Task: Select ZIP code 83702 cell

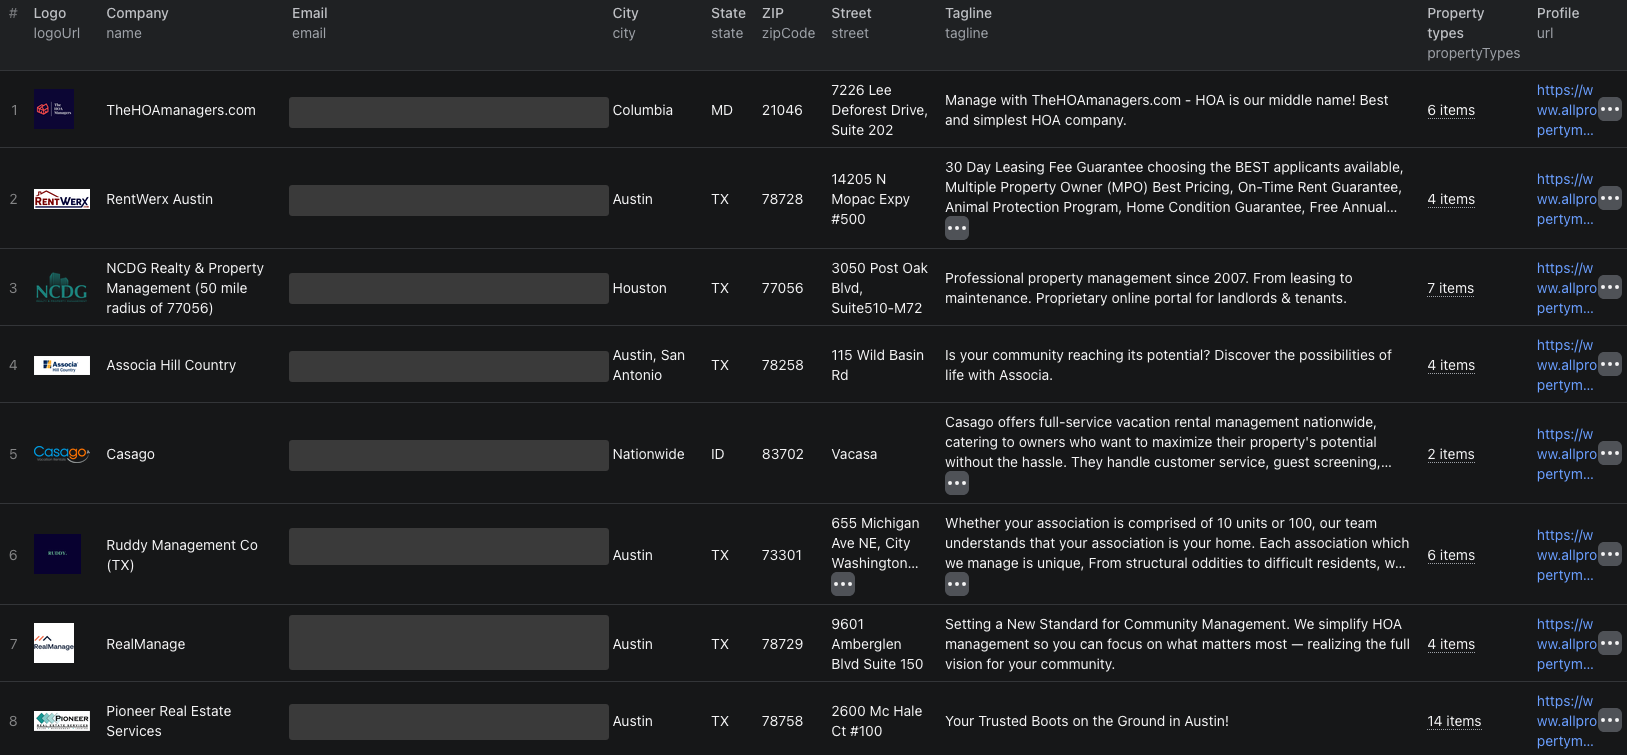Action: pos(782,454)
